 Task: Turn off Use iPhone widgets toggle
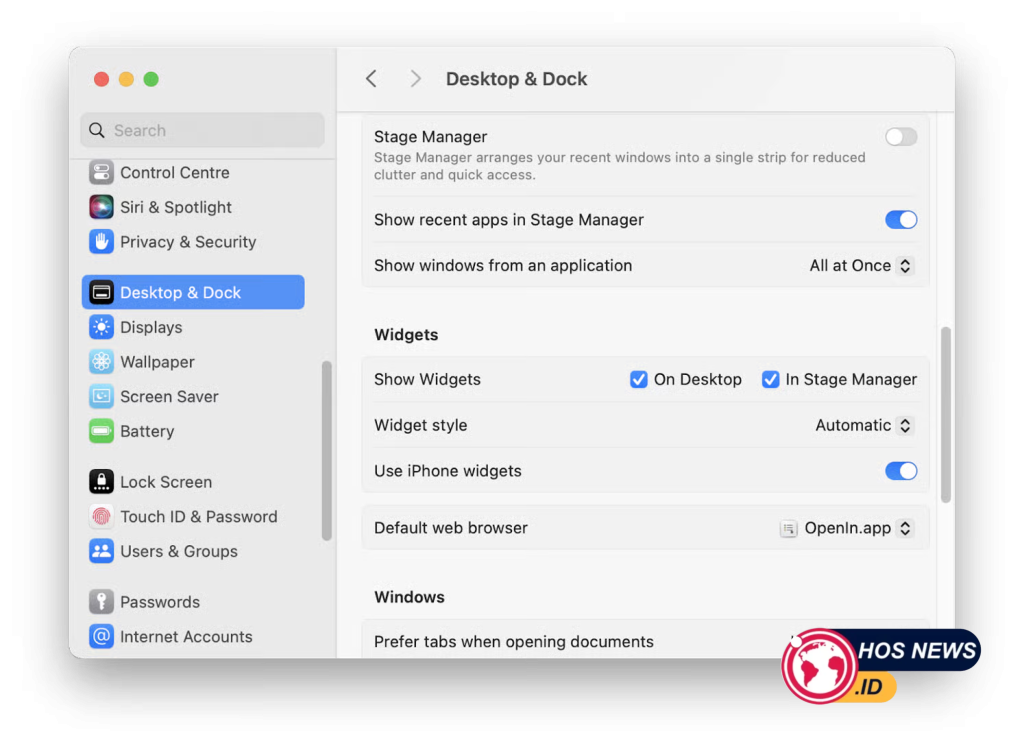pos(901,471)
